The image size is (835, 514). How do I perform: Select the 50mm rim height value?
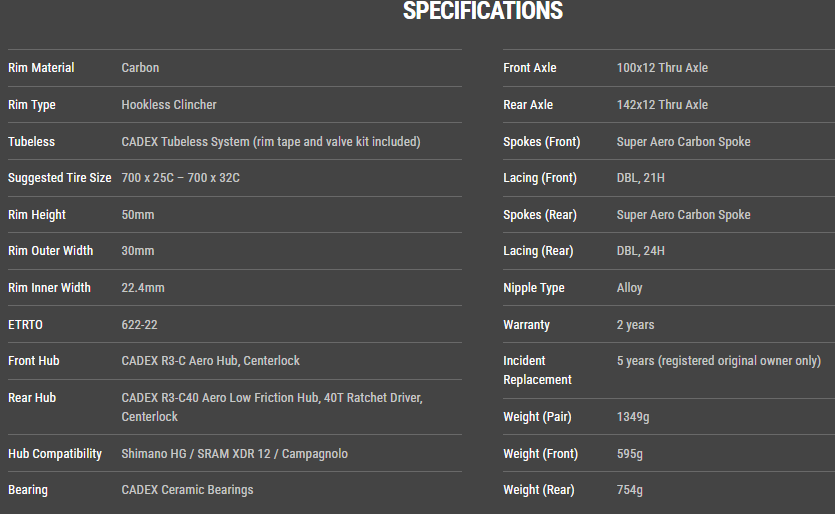[138, 215]
